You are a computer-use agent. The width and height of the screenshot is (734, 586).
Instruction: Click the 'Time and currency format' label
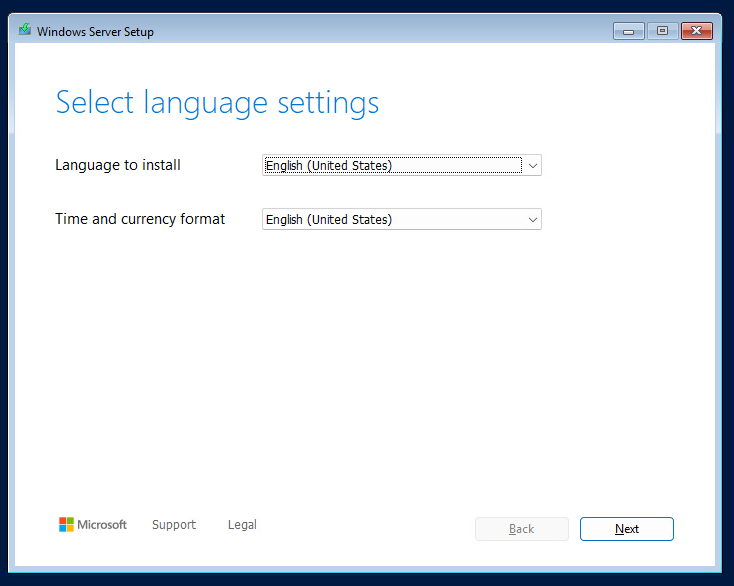pos(140,219)
